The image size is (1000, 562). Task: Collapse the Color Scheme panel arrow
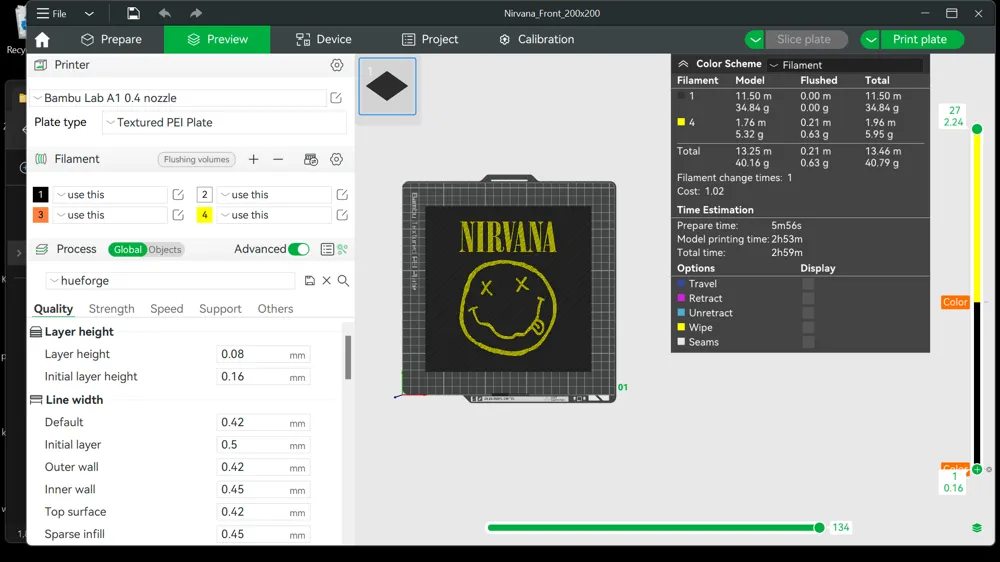pos(683,64)
